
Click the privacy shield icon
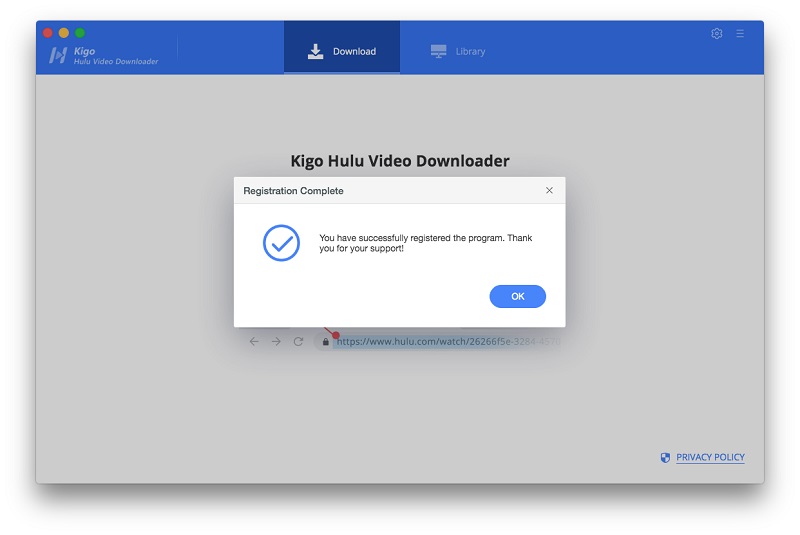point(665,457)
